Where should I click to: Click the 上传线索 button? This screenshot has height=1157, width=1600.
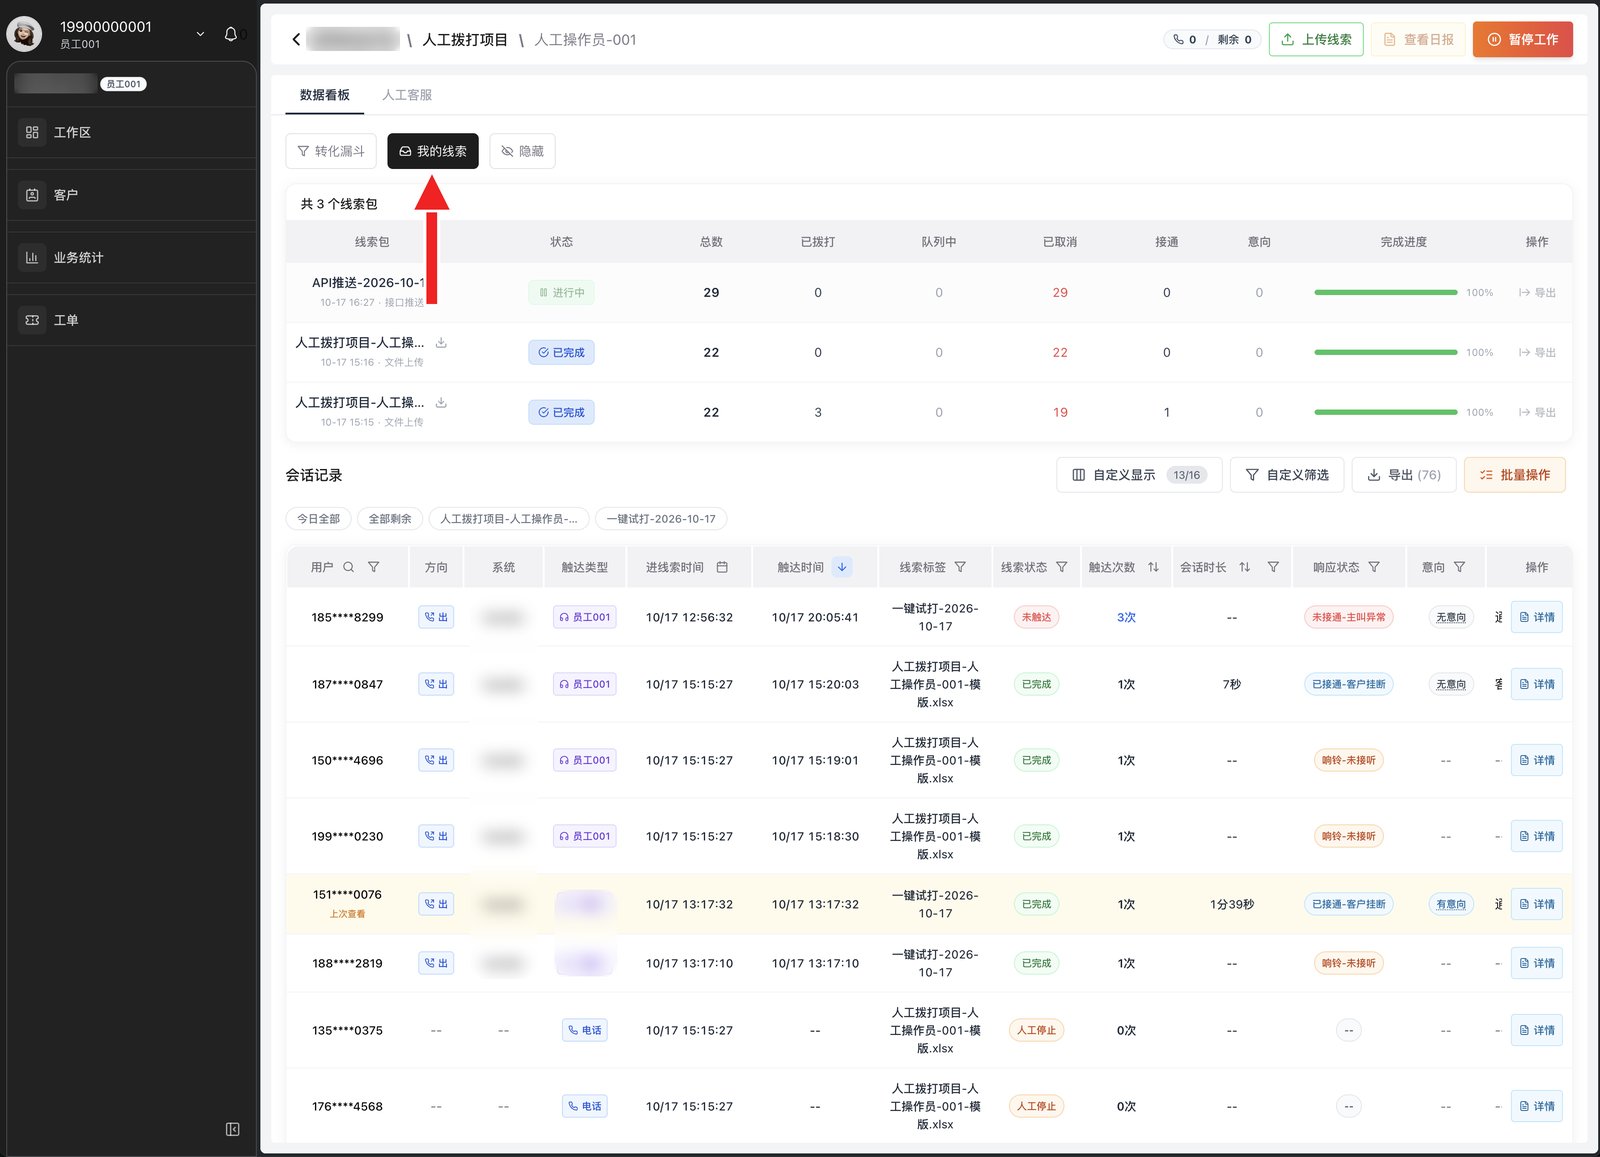pos(1316,39)
